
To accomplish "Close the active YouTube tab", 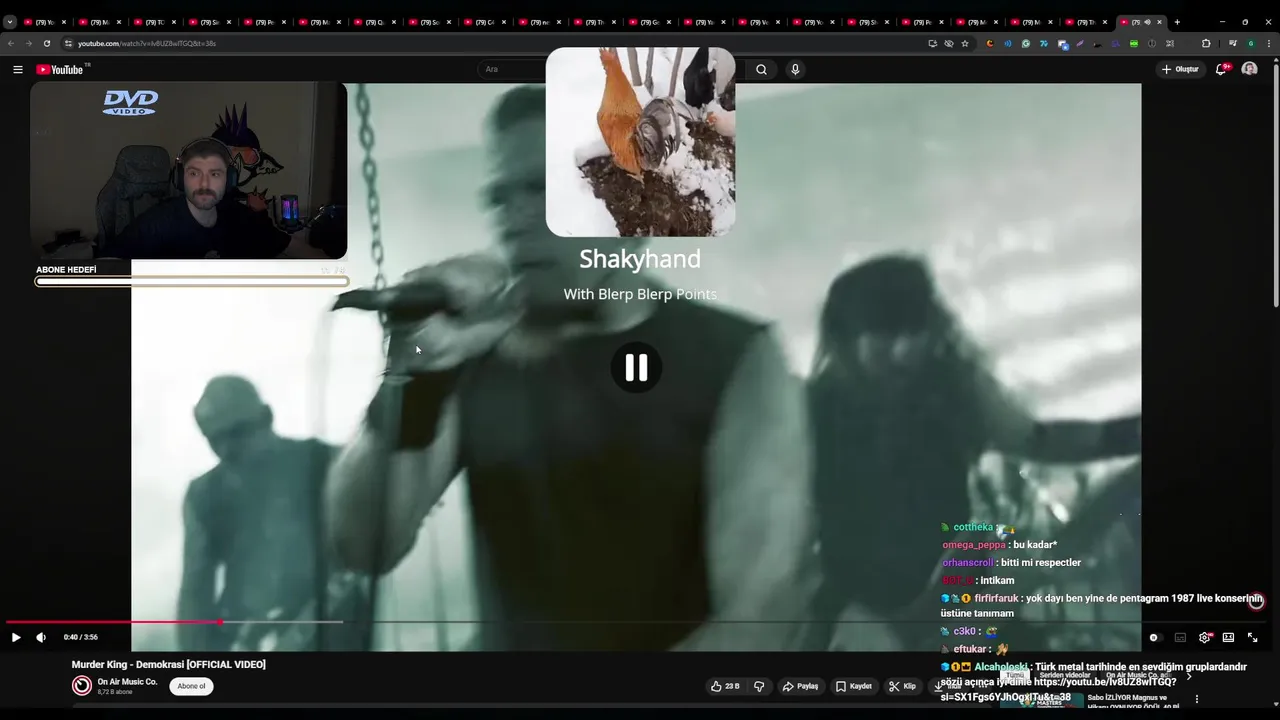I will pos(1160,22).
